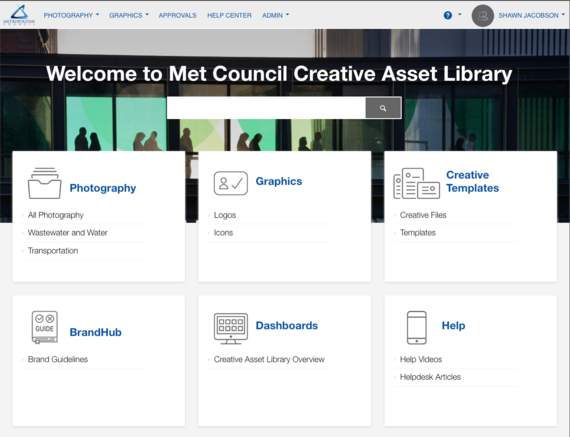Select the Wastewater and Water link
570x437 pixels.
pyautogui.click(x=68, y=233)
